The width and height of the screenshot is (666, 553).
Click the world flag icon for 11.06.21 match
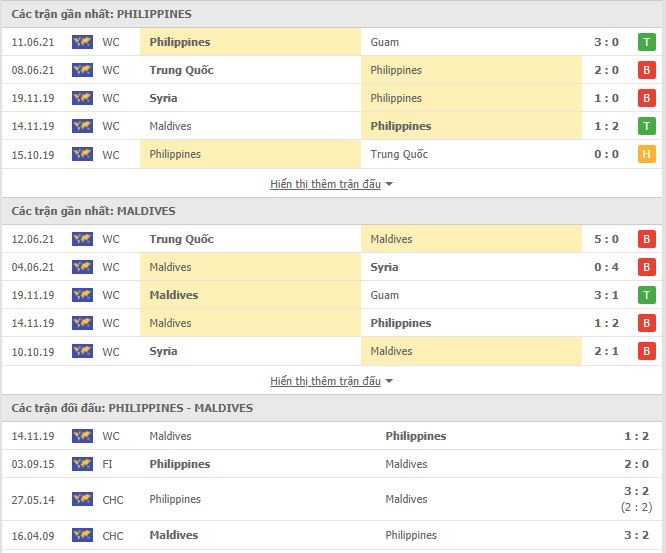click(82, 42)
